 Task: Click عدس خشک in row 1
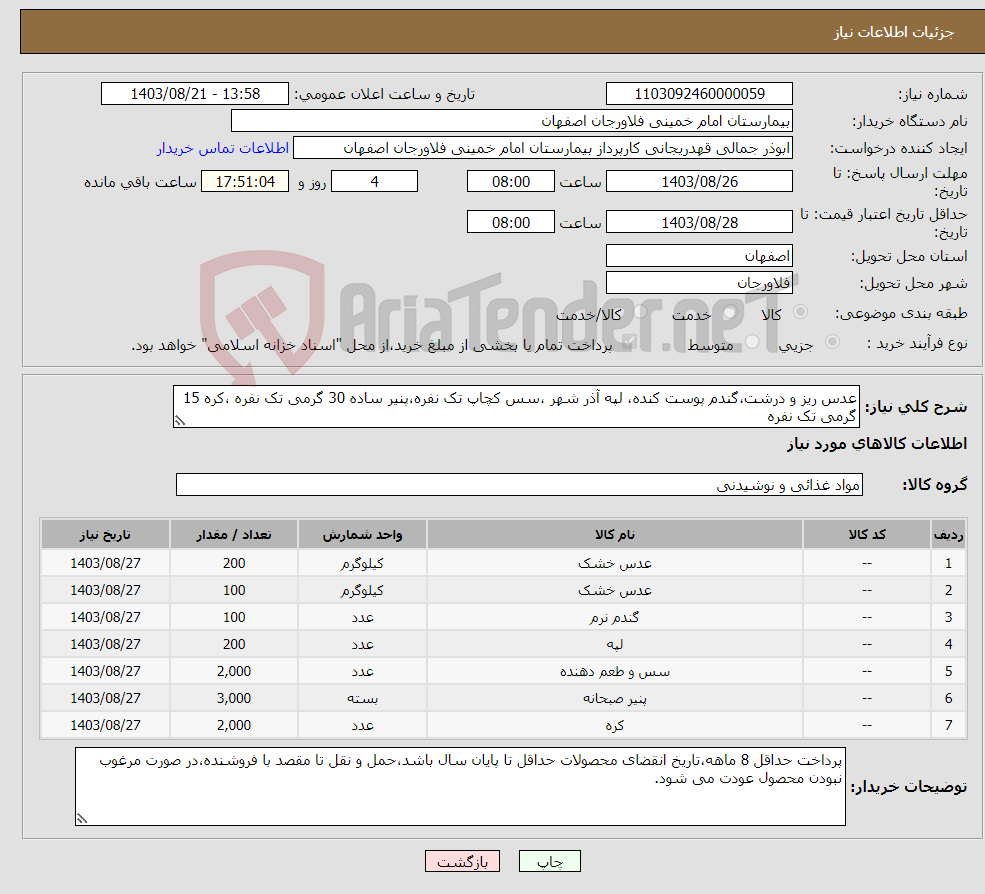click(x=614, y=564)
